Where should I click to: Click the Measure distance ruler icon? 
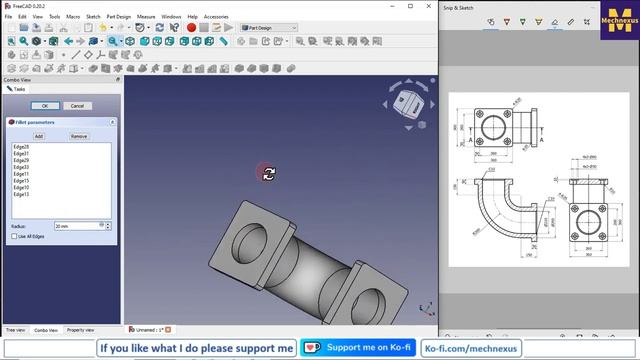point(223,41)
